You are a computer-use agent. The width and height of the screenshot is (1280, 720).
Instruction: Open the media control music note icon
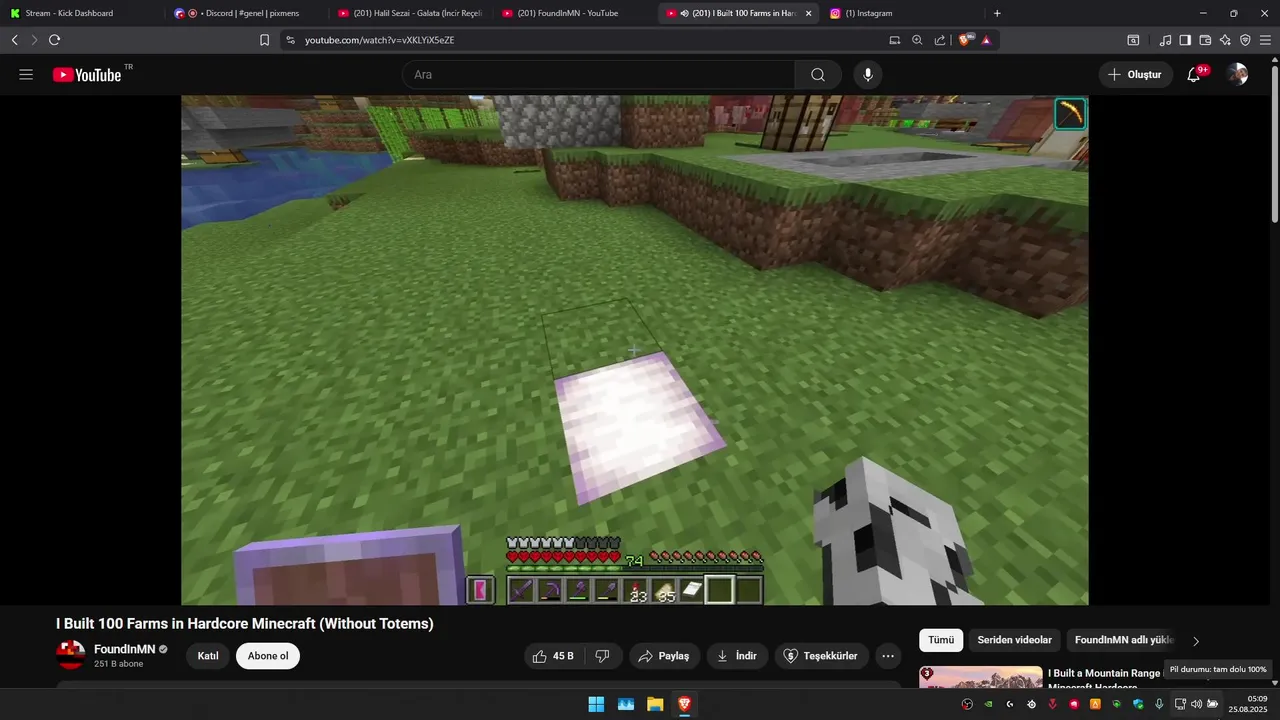click(1165, 40)
